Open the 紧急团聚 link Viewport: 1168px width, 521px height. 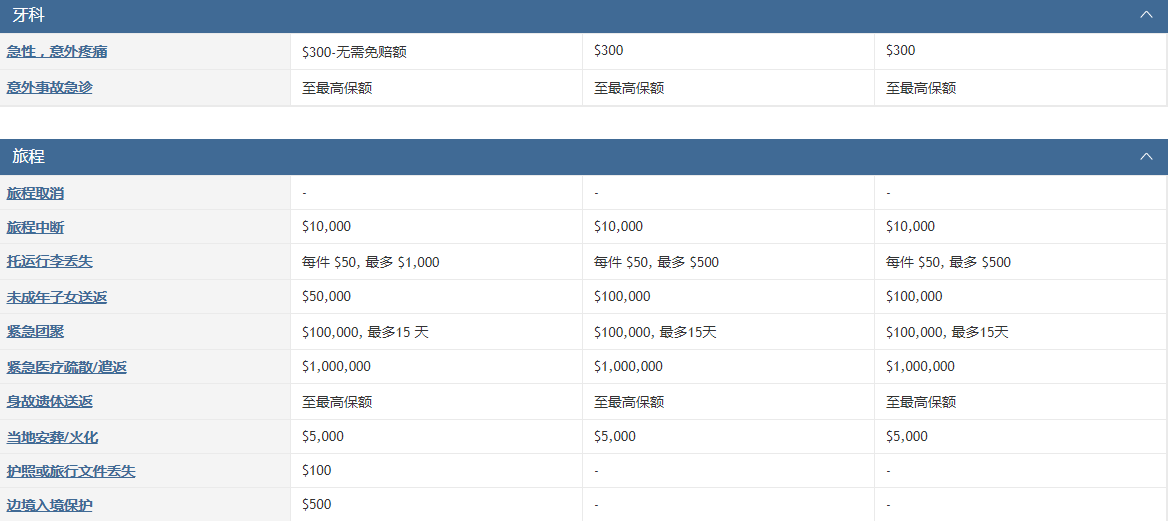pyautogui.click(x=35, y=332)
